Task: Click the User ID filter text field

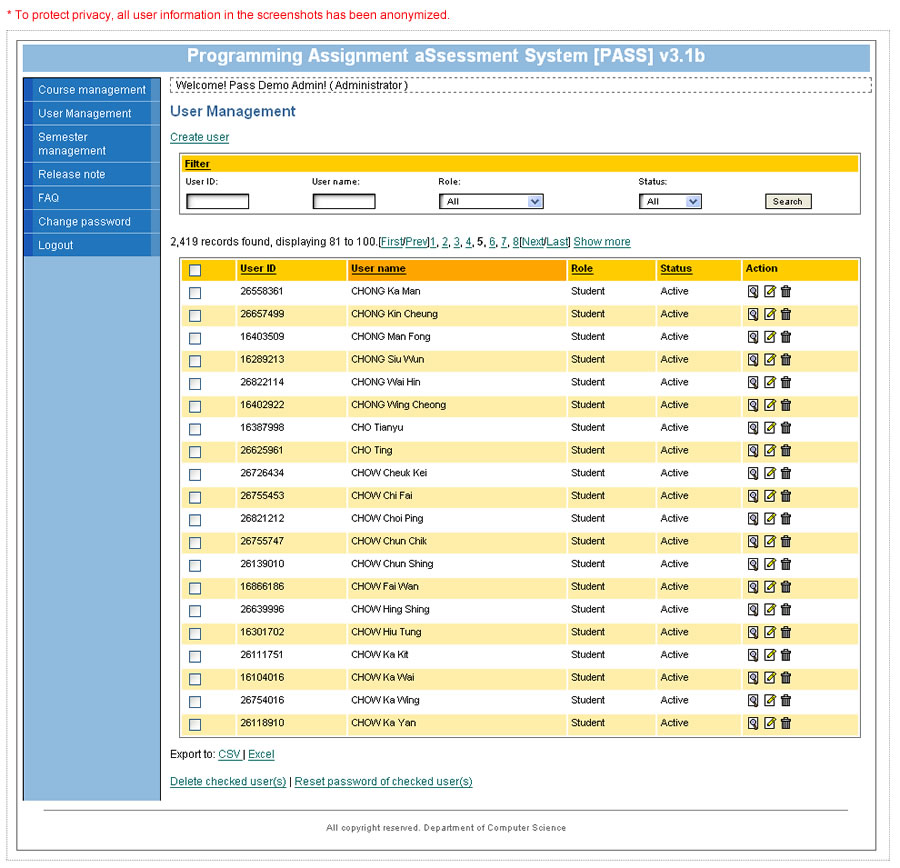Action: [x=217, y=202]
